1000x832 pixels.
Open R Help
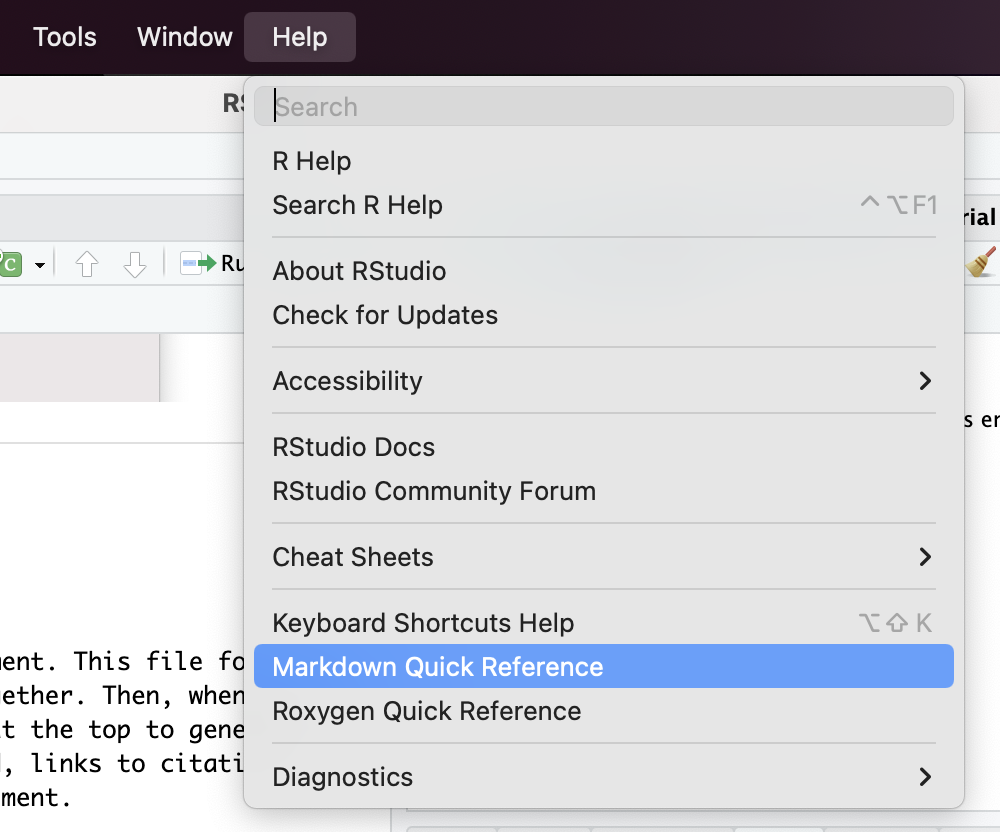coord(603,161)
